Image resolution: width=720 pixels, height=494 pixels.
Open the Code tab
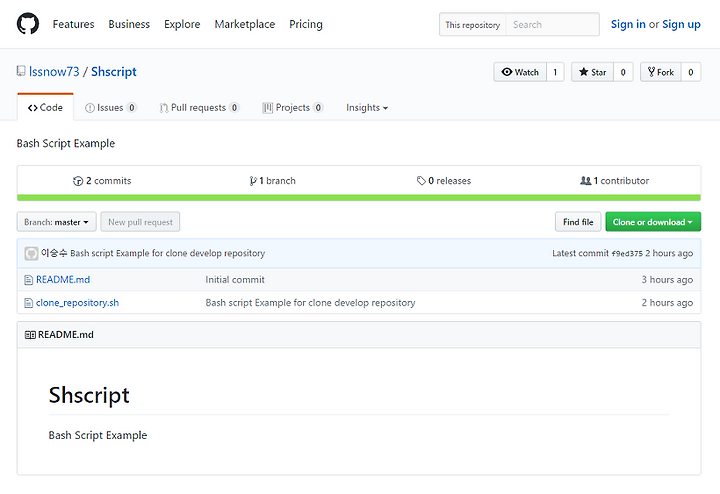click(x=45, y=107)
